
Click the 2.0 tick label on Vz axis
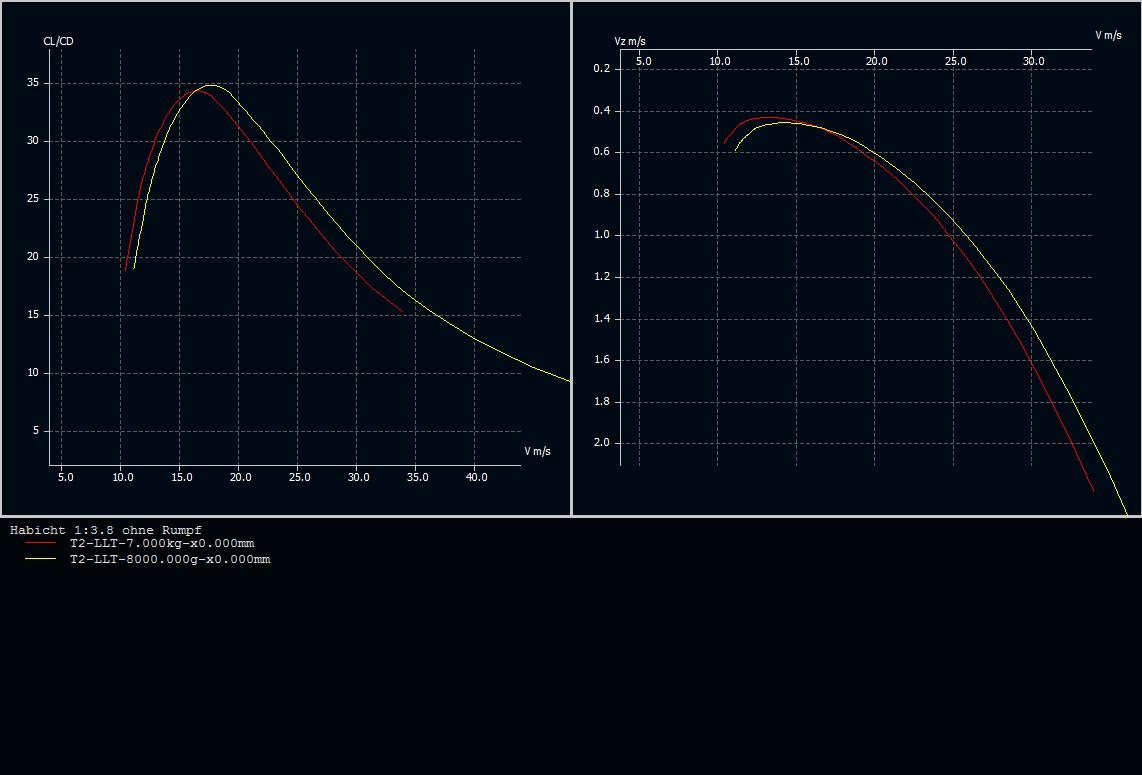pos(601,443)
